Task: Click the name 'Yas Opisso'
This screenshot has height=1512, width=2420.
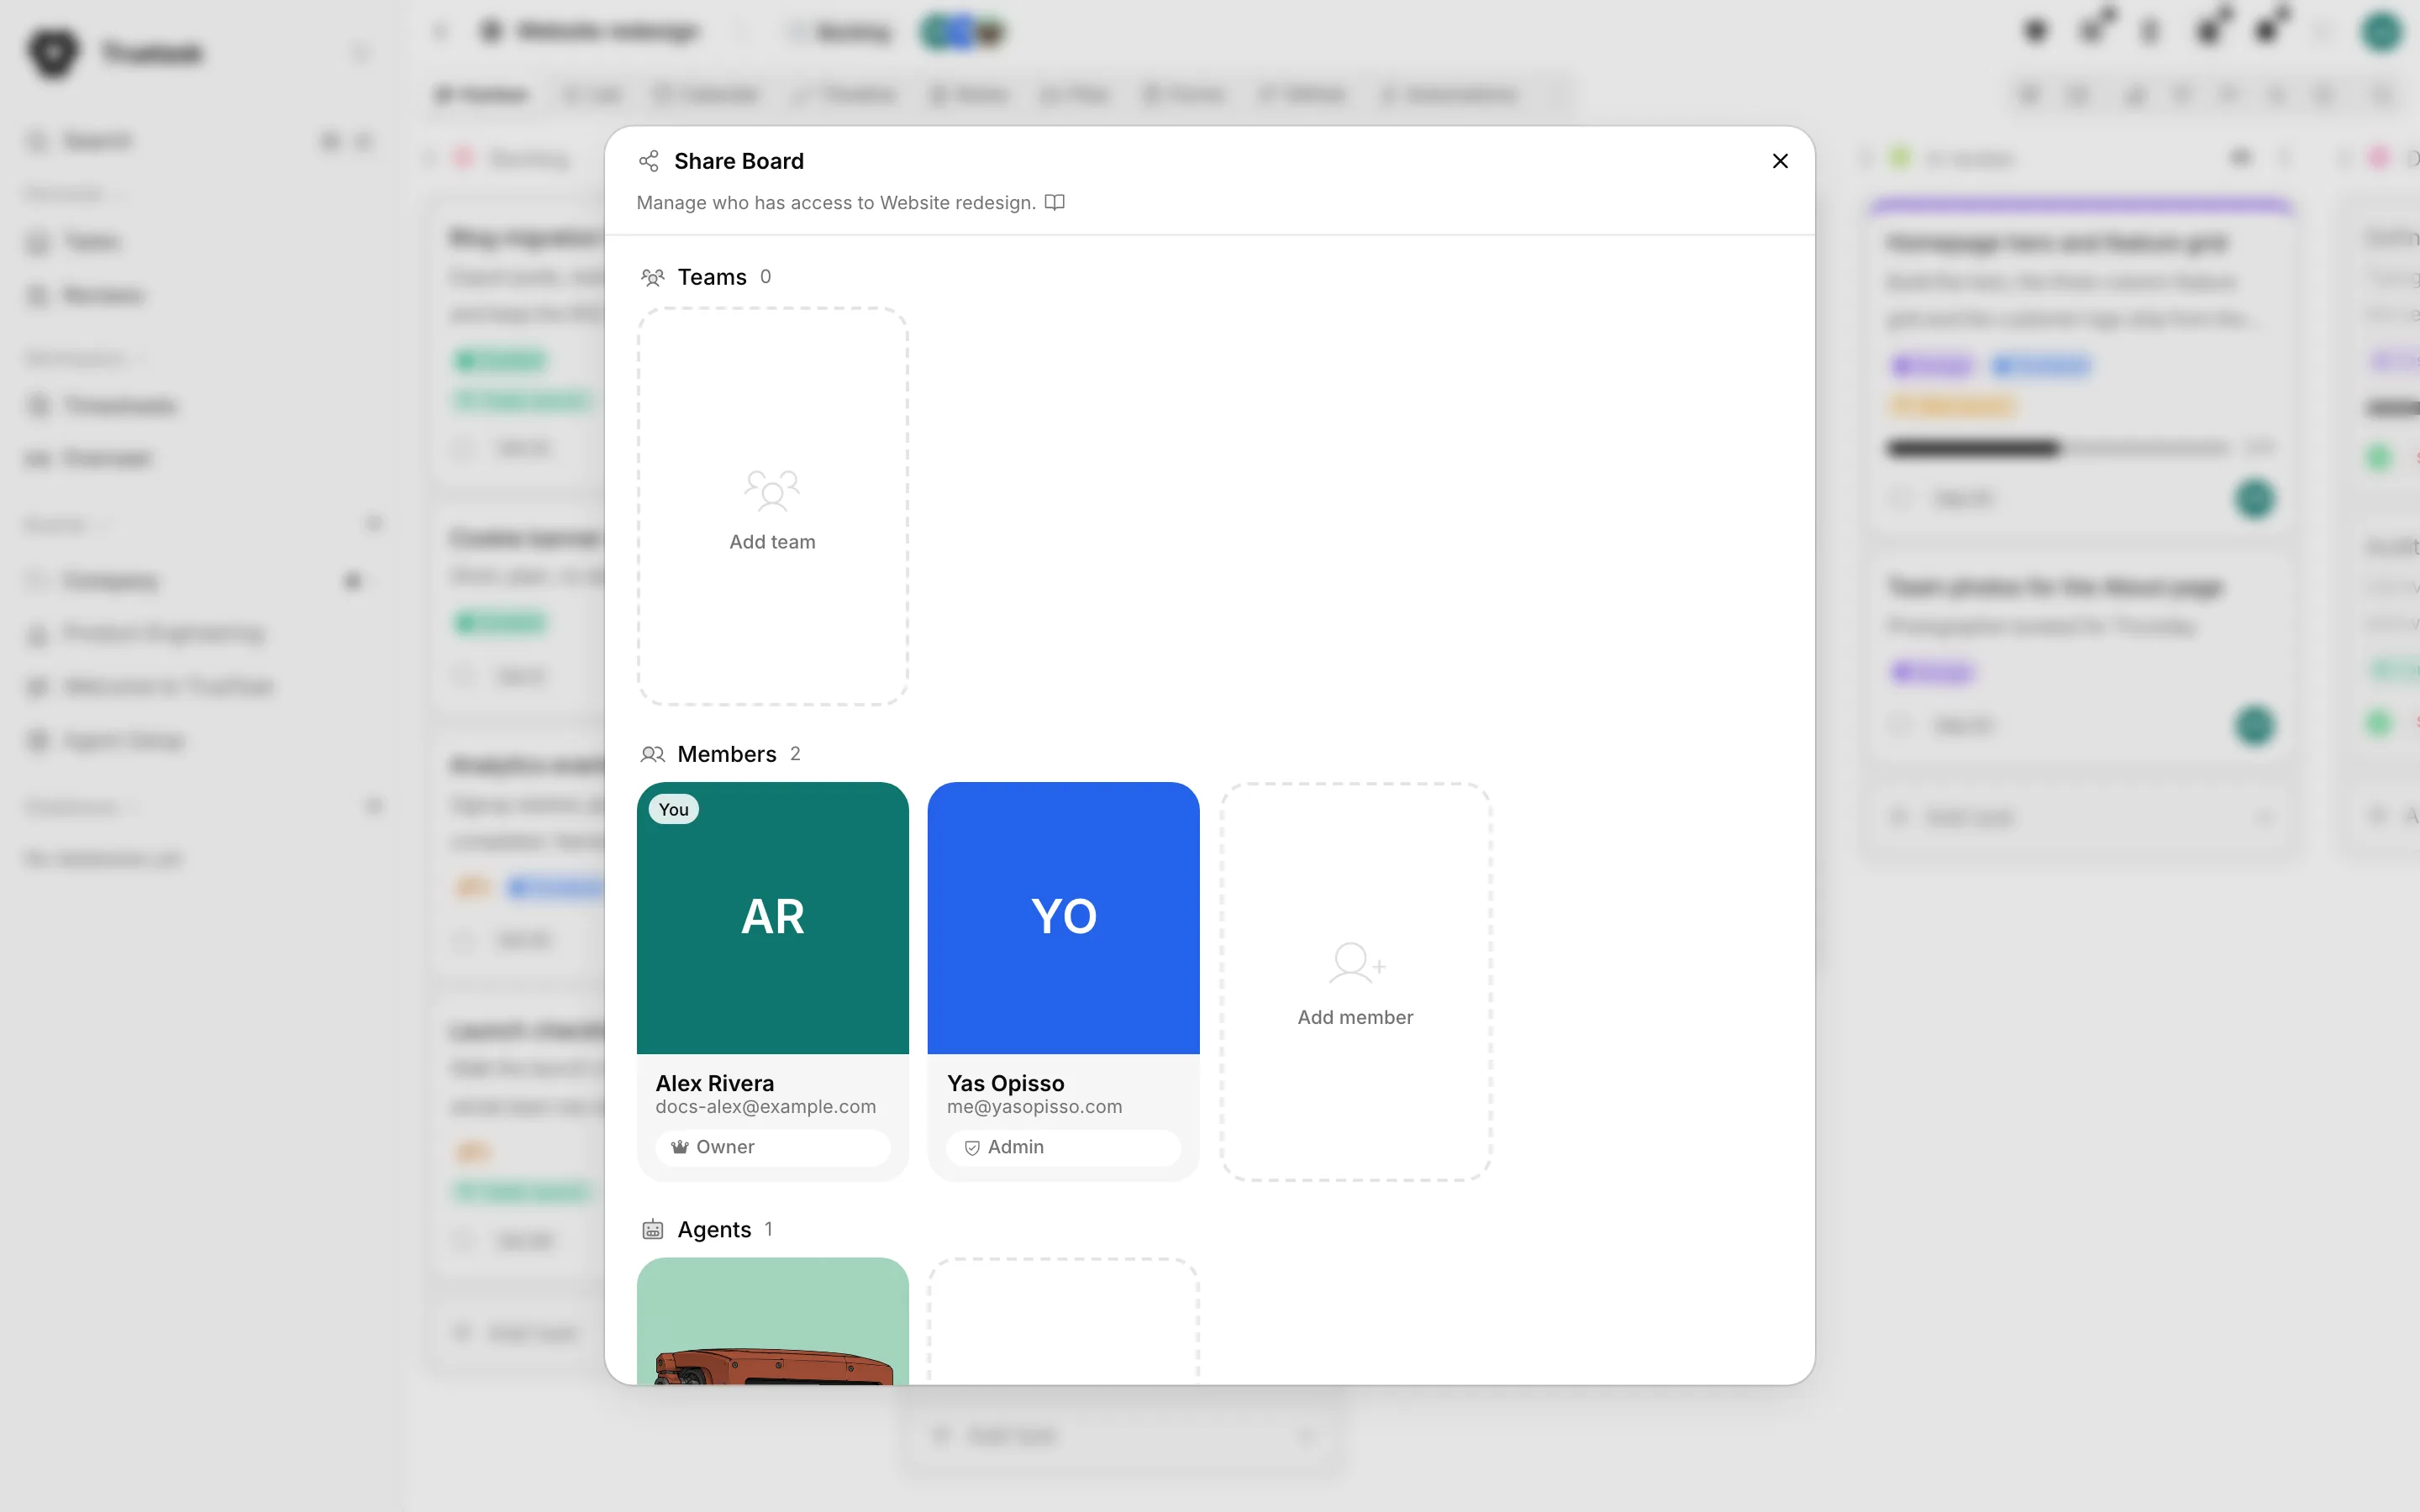Action: [x=1005, y=1083]
